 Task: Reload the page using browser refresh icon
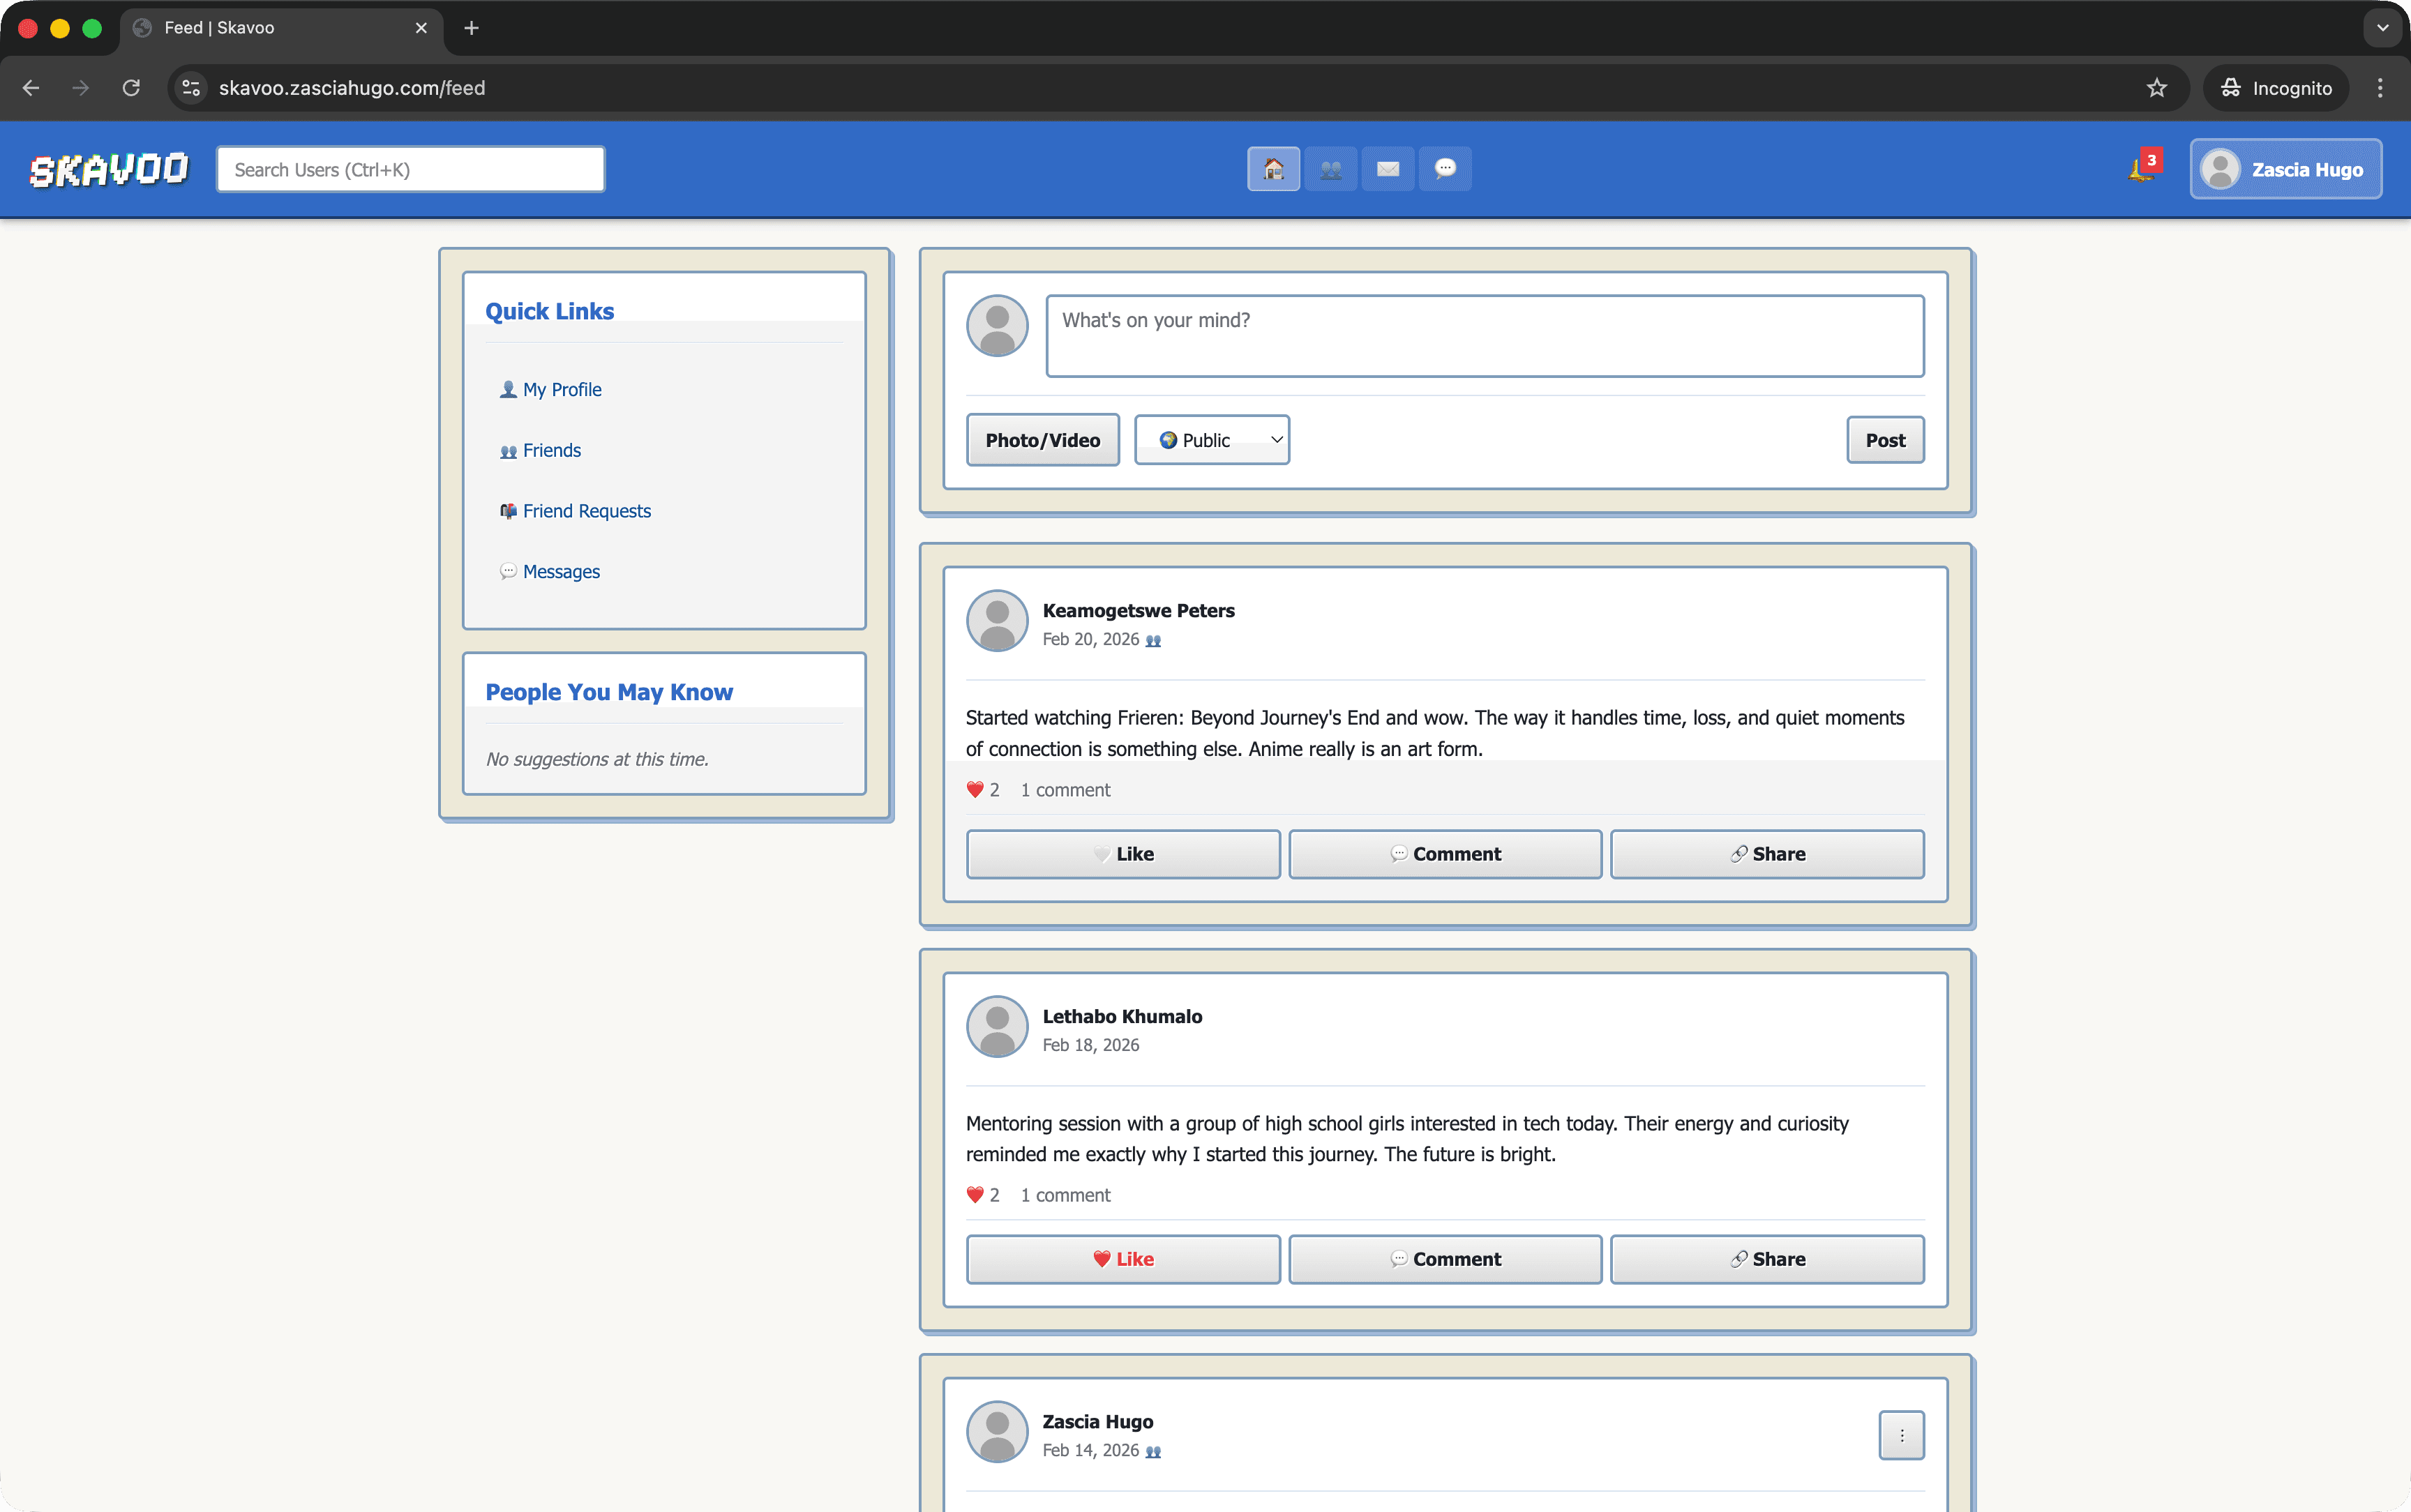coord(131,88)
